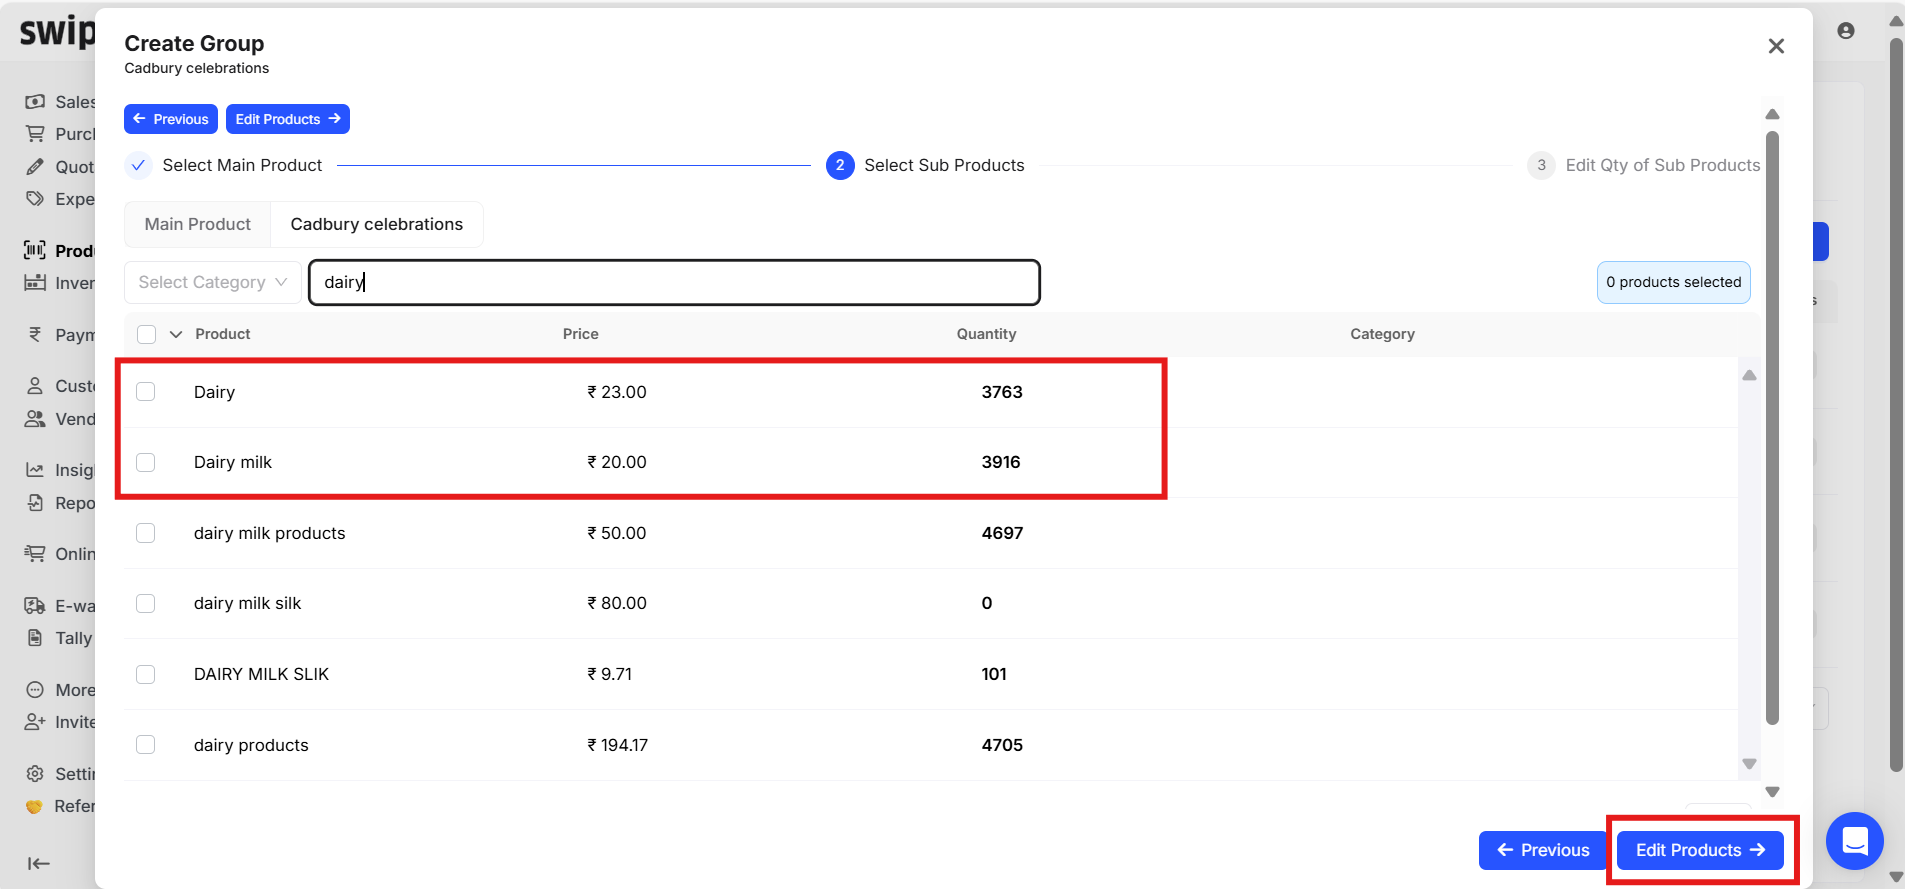
Task: Open More options icon in sidebar
Action: pos(35,690)
